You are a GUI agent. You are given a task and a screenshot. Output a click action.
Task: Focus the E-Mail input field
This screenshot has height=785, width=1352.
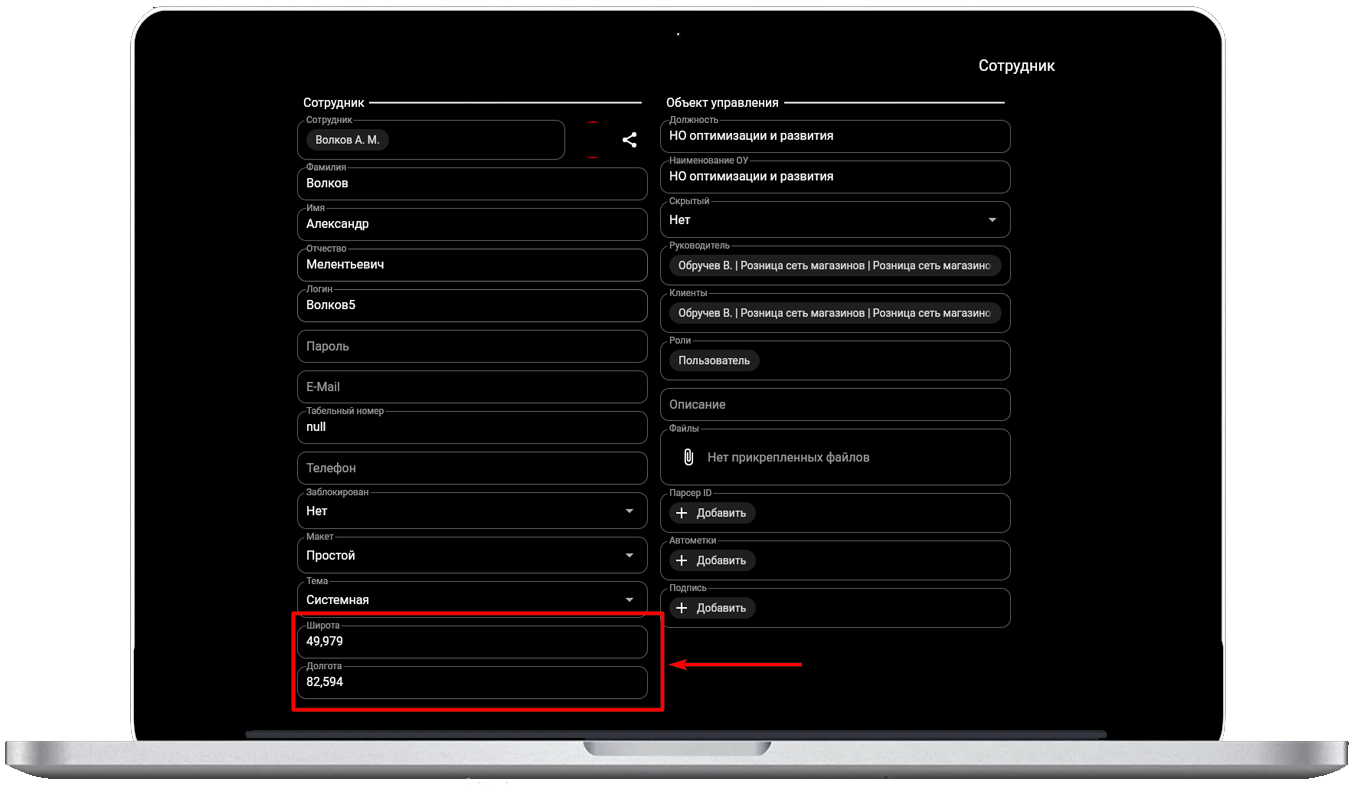click(472, 387)
